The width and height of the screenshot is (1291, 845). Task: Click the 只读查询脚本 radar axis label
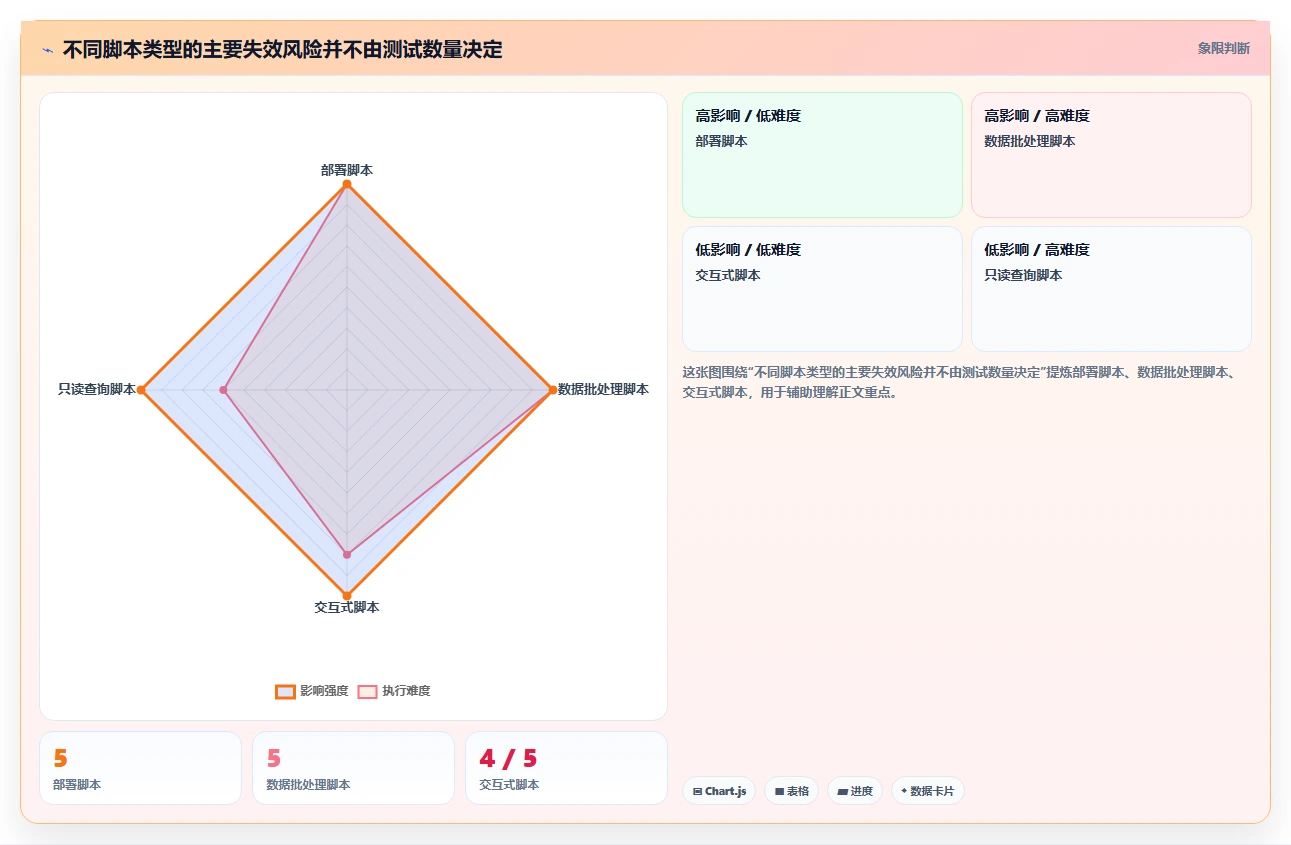[97, 389]
